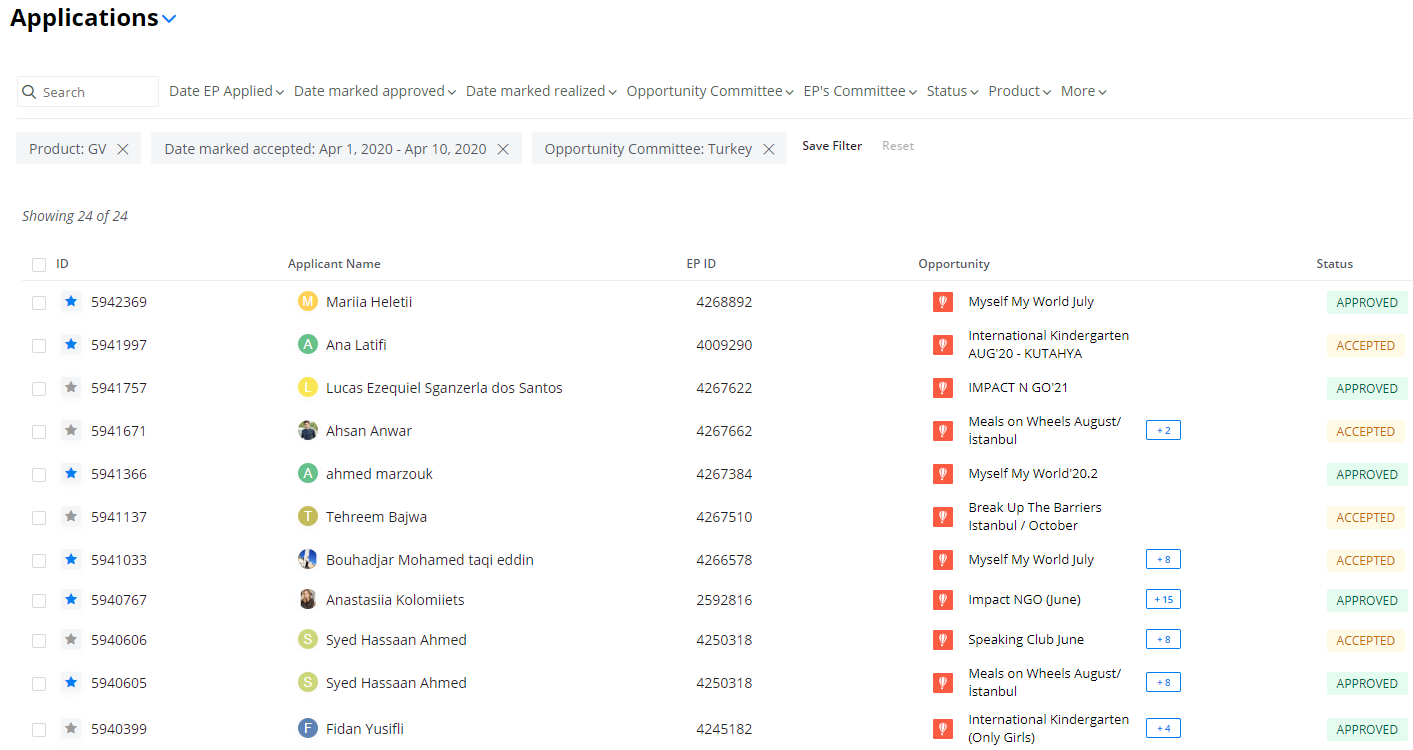
Task: Unstar application 5941033
Action: click(x=71, y=559)
